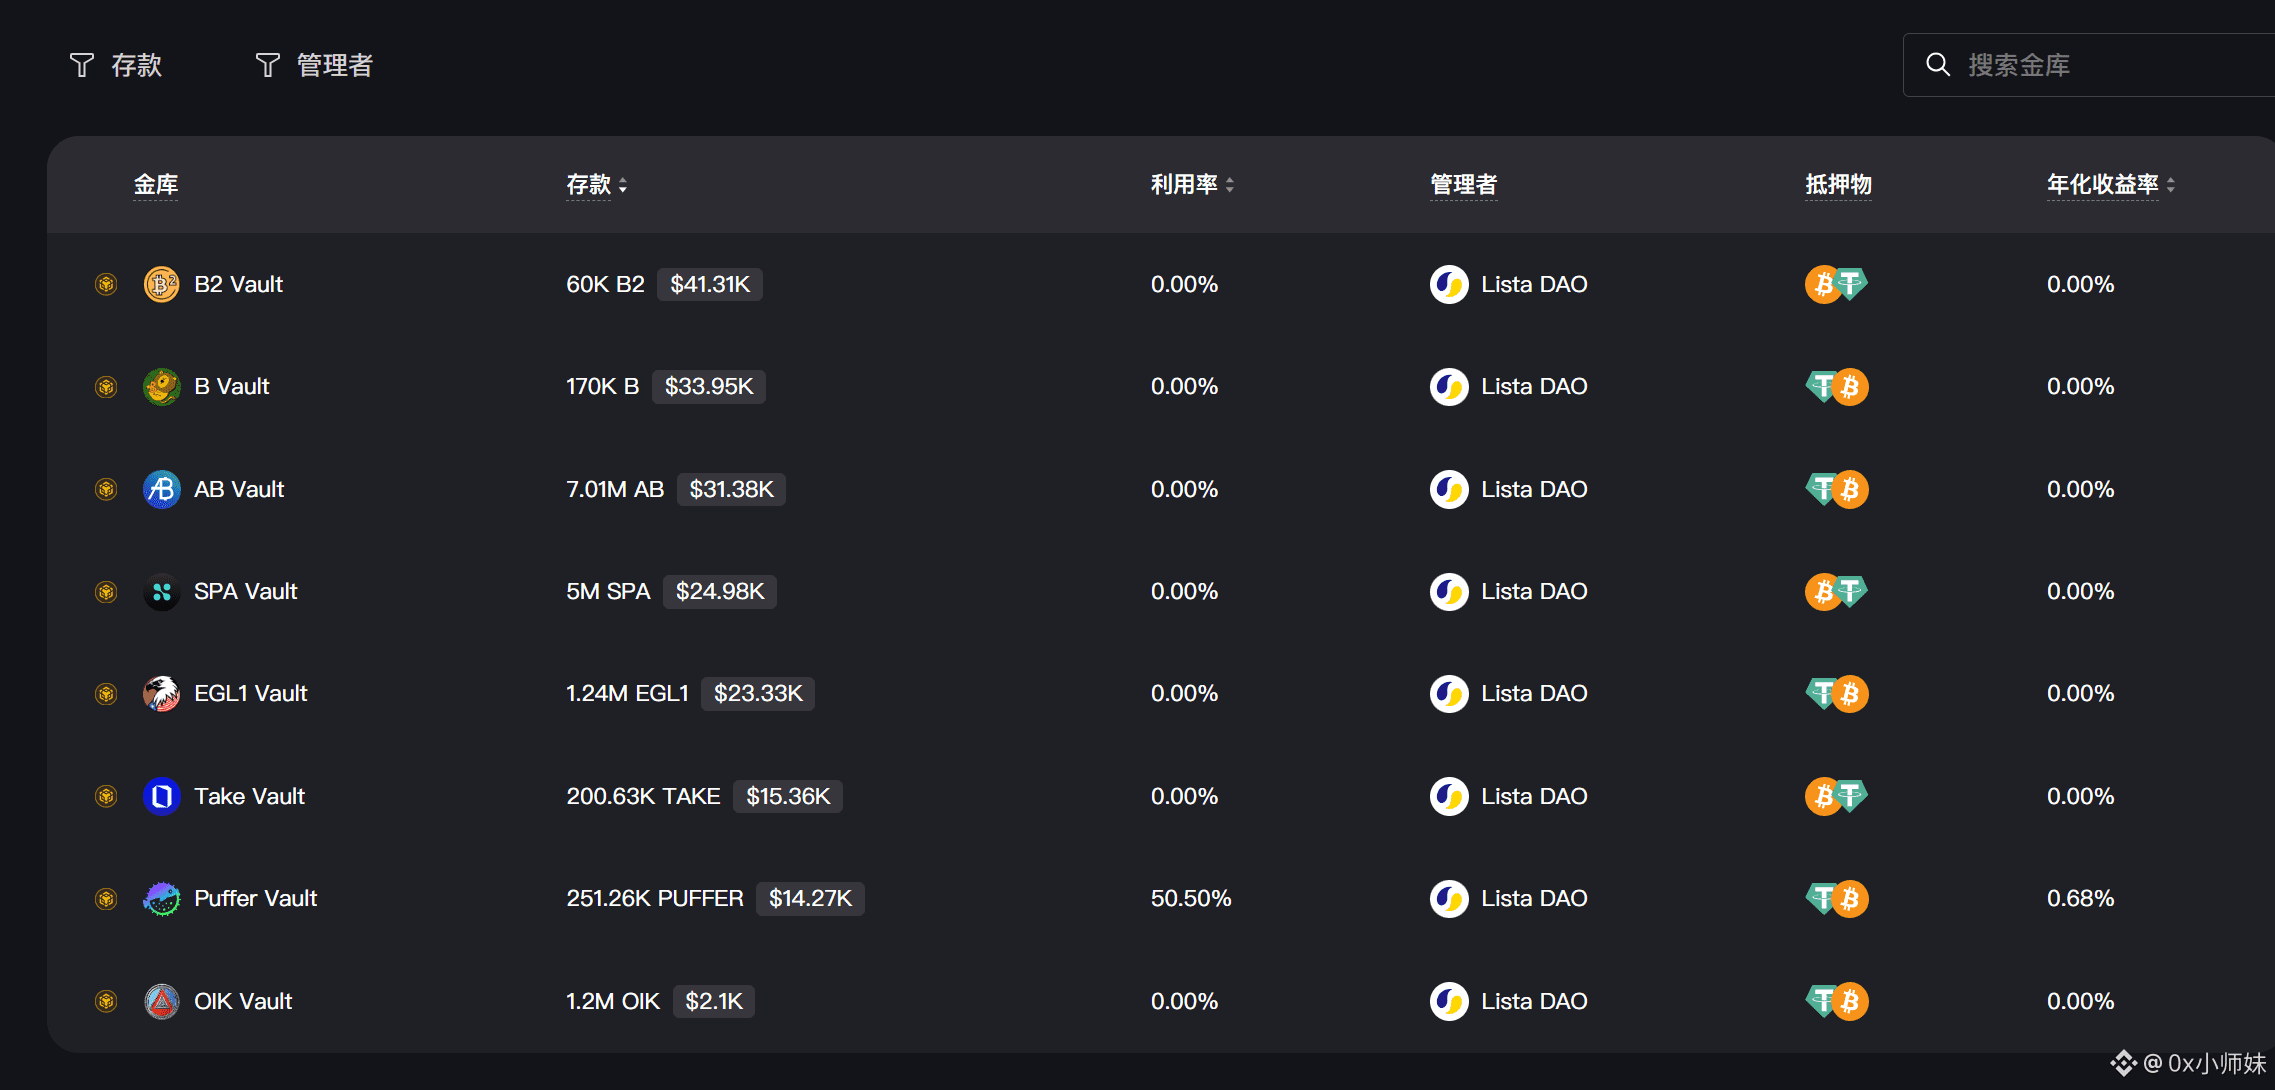Click BNB chain badge beside SPA Vault

click(106, 592)
